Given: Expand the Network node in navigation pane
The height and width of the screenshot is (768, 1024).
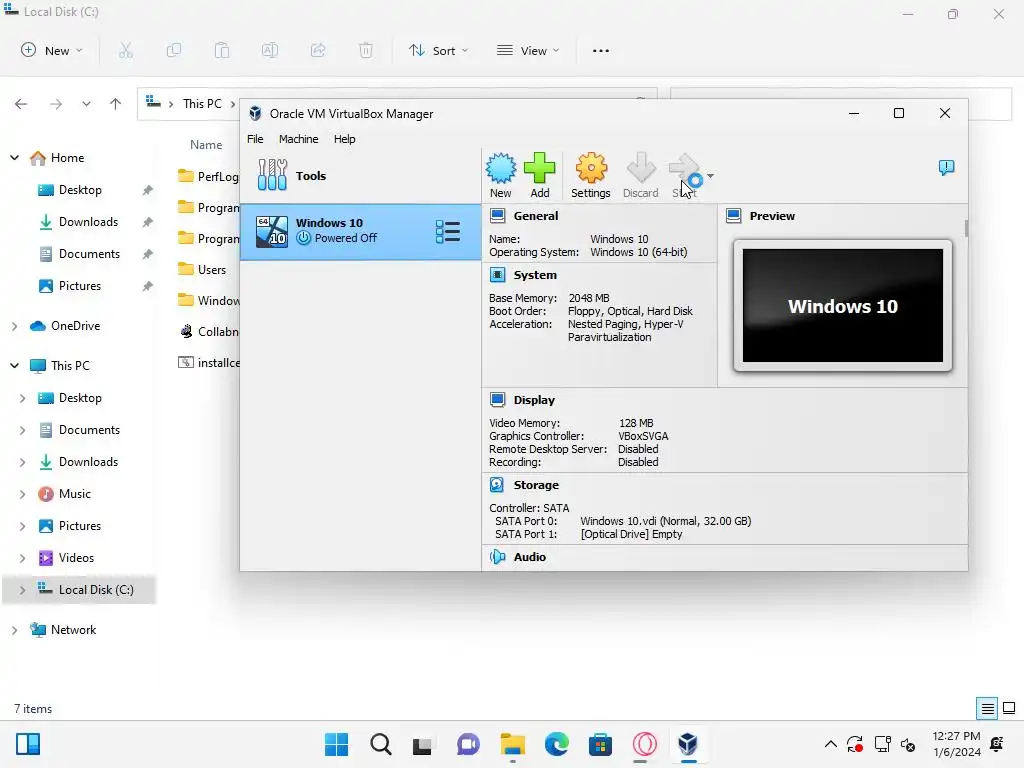Looking at the screenshot, I should (14, 630).
